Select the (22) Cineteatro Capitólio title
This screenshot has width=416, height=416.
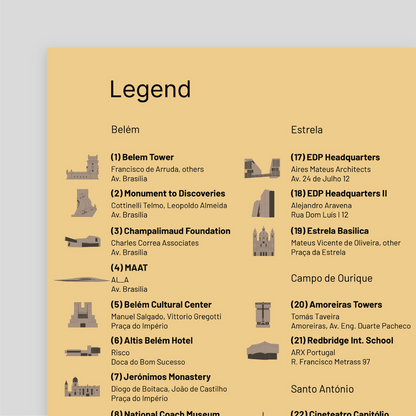click(x=340, y=413)
